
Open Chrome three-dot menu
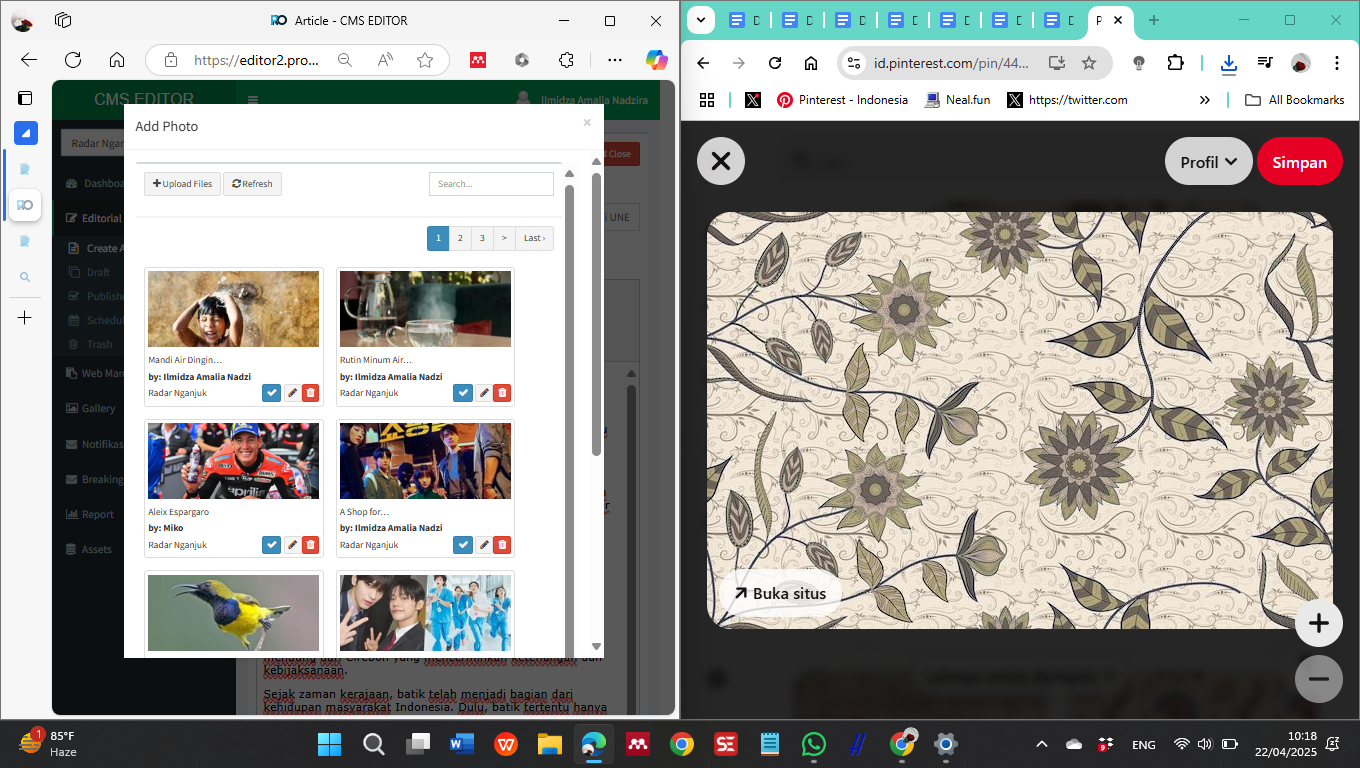coord(1337,63)
